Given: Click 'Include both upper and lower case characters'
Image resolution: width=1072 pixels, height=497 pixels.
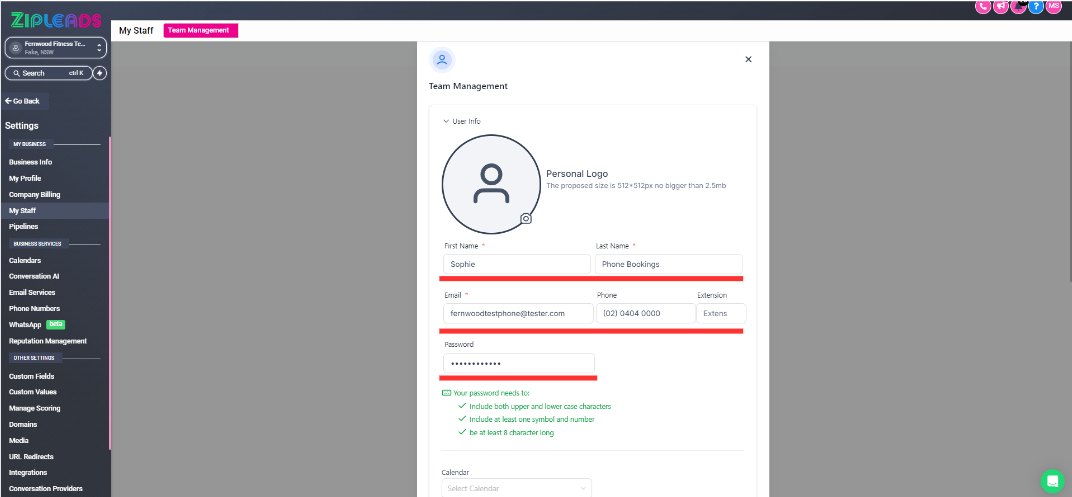Looking at the screenshot, I should (540, 406).
